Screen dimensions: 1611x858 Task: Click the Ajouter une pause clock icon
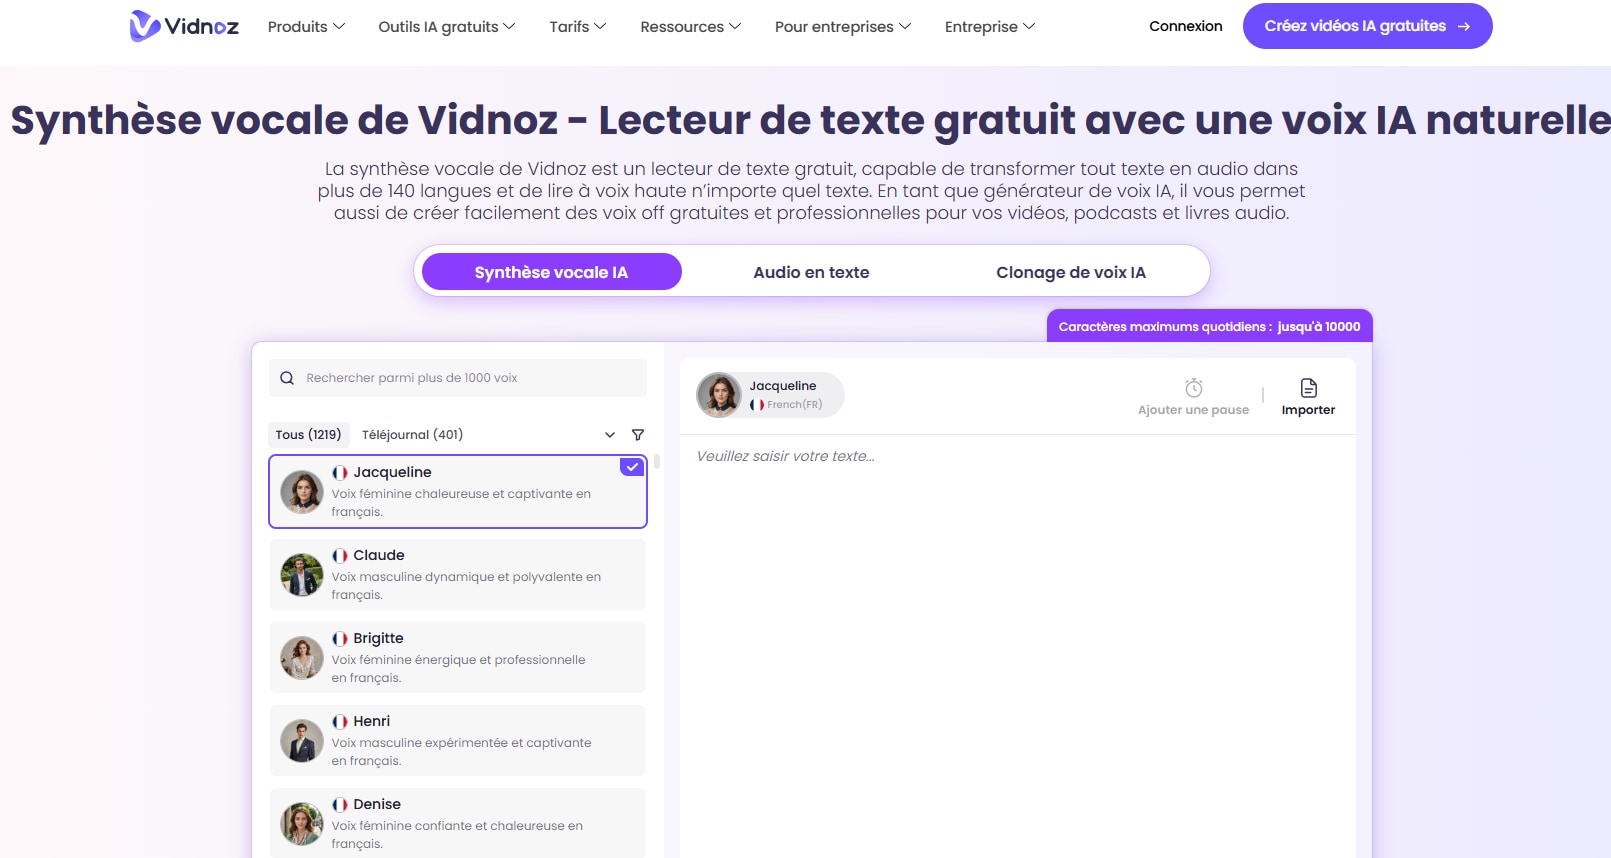tap(1194, 388)
